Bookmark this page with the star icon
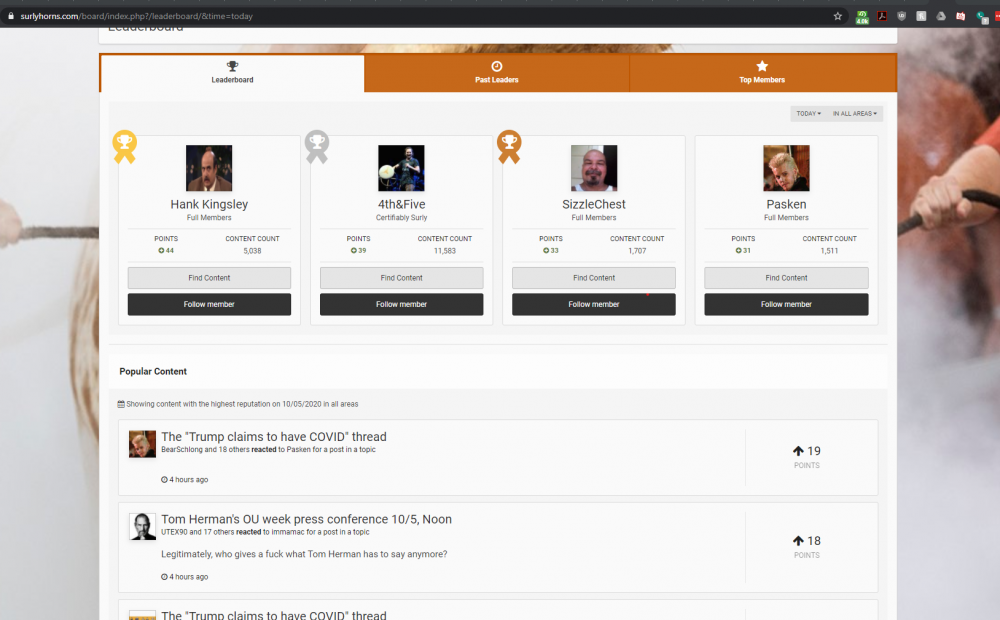Viewport: 1000px width, 620px height. pyautogui.click(x=838, y=16)
